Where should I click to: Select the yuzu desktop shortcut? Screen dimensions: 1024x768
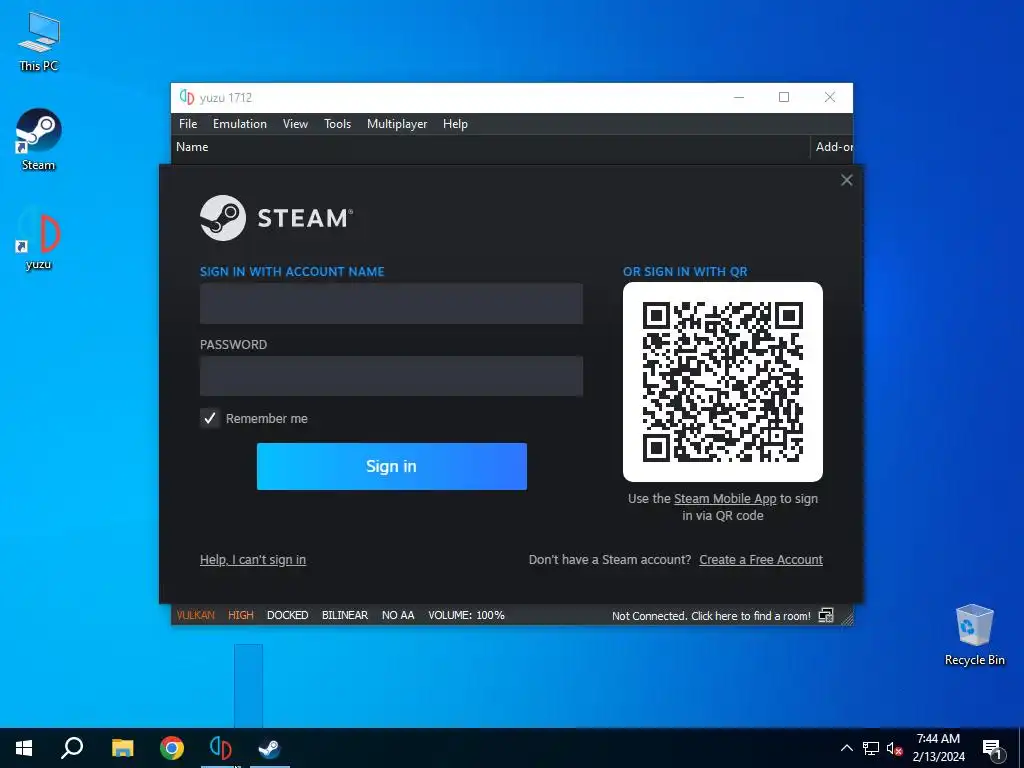pos(39,238)
